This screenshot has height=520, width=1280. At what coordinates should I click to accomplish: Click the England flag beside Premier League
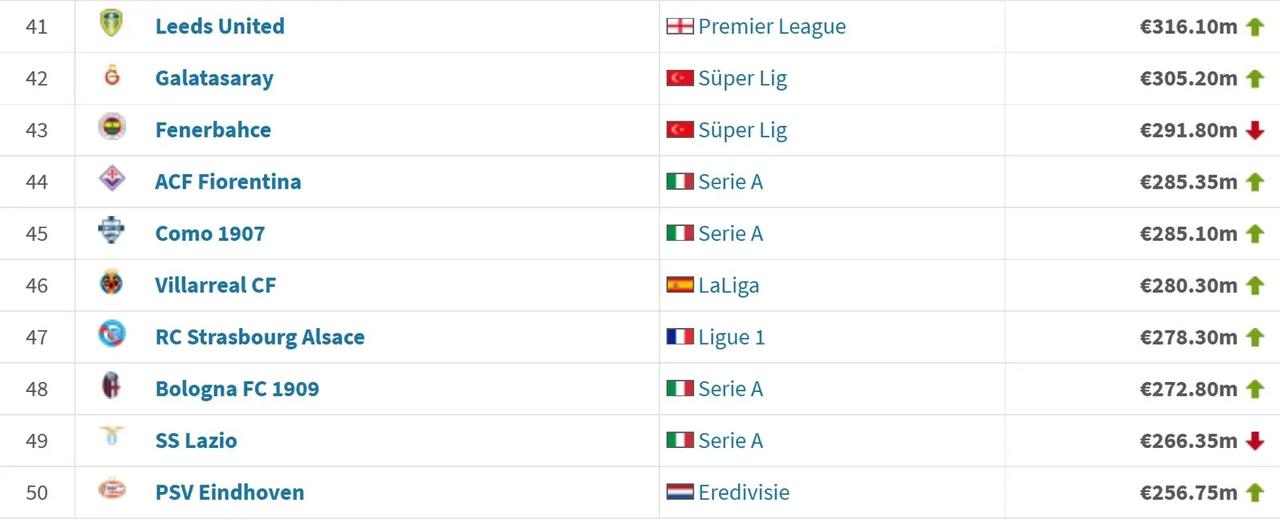tap(680, 26)
